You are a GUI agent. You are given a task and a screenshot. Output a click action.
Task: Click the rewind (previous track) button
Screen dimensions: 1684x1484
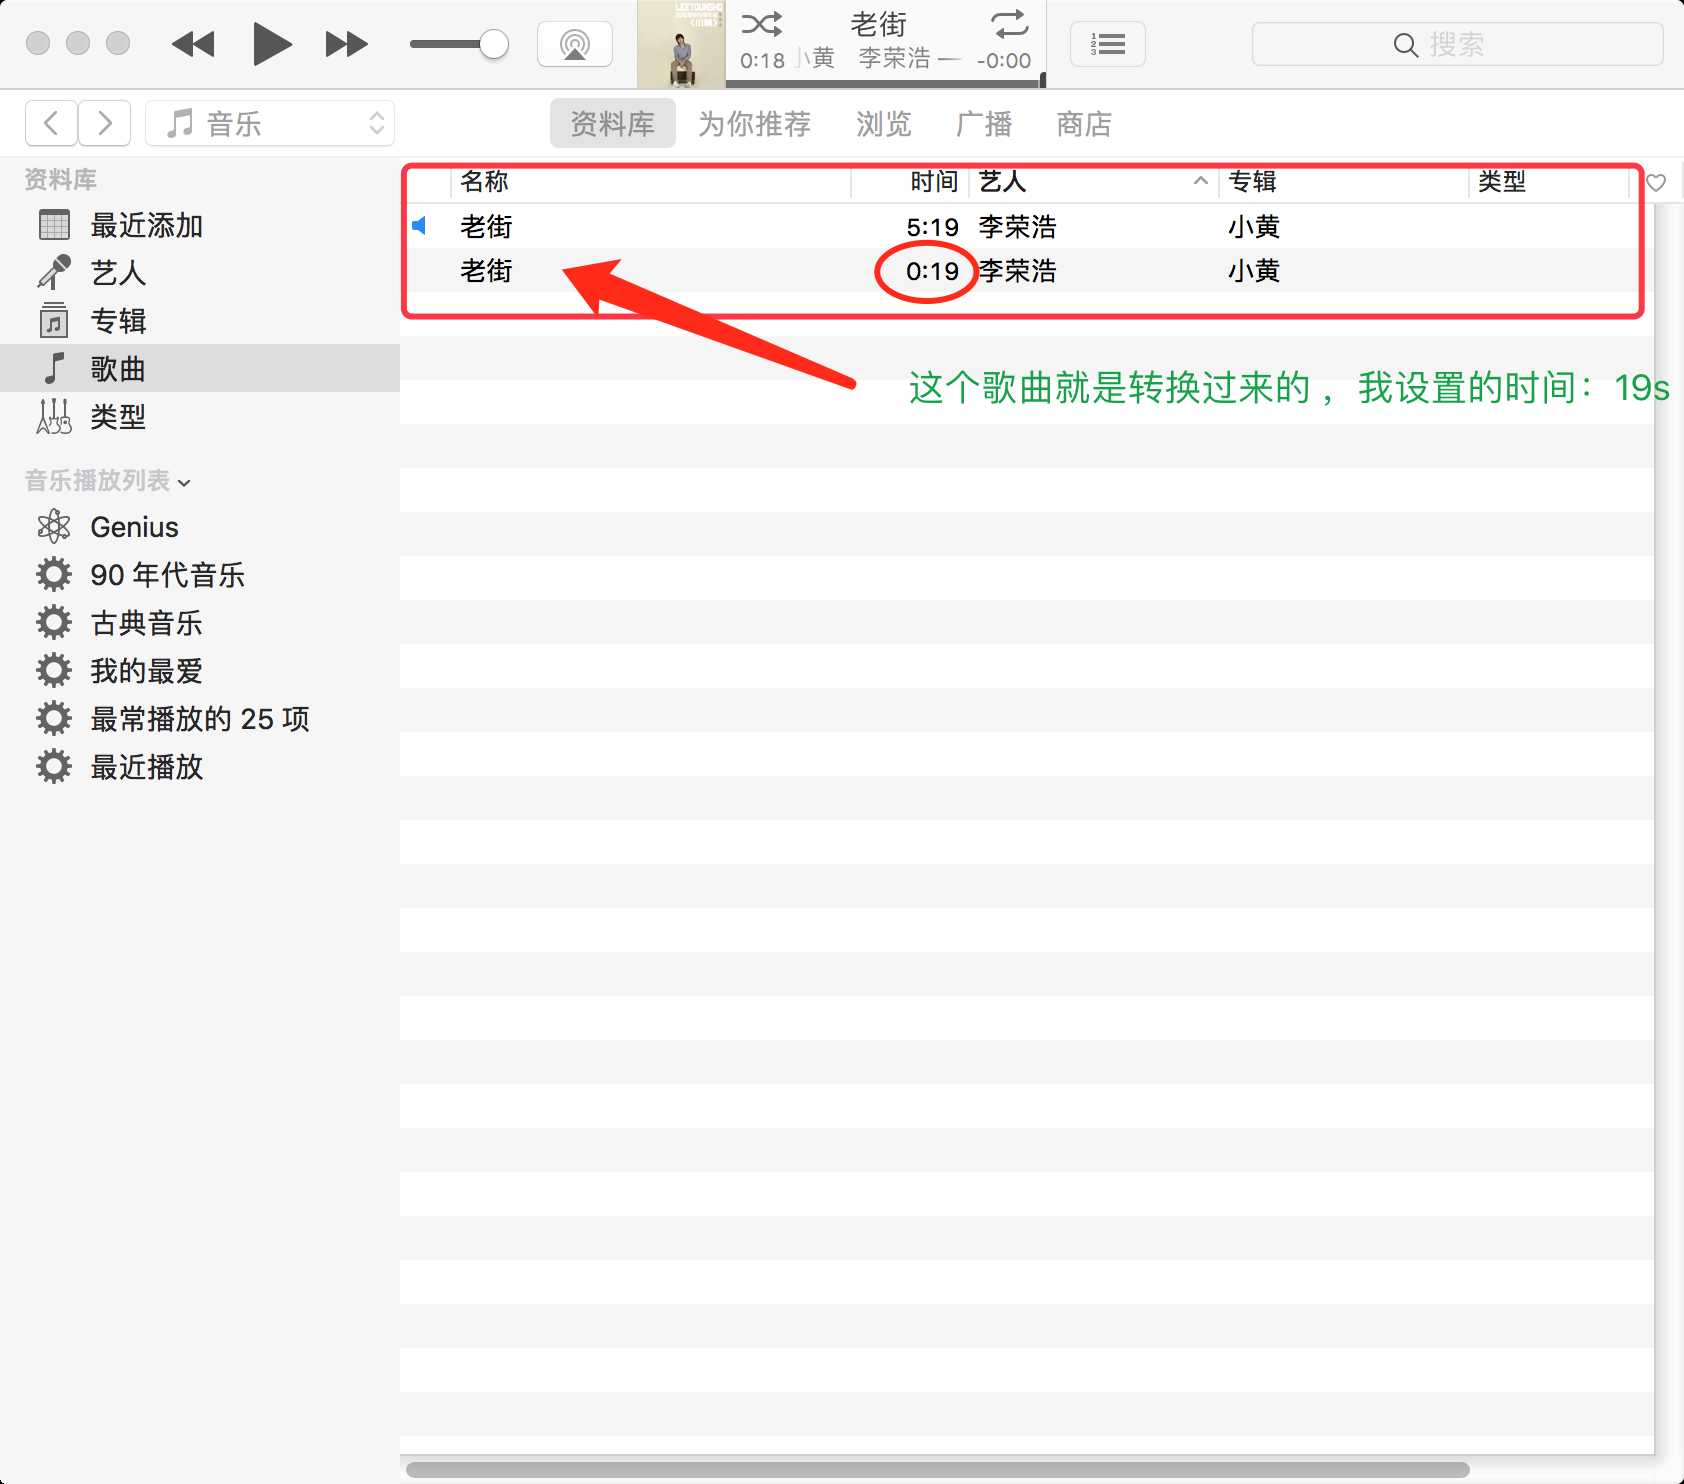[193, 44]
